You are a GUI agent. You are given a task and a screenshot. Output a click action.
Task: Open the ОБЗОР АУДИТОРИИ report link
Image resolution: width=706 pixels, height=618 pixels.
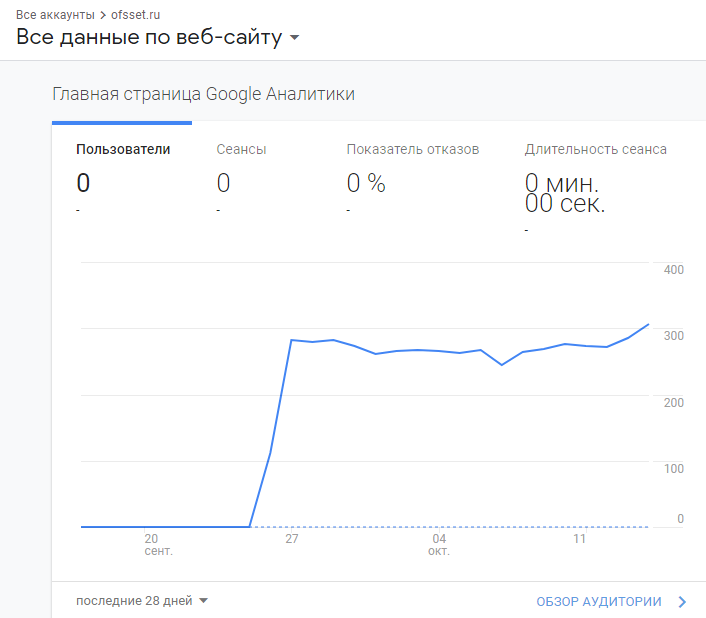[x=599, y=602]
